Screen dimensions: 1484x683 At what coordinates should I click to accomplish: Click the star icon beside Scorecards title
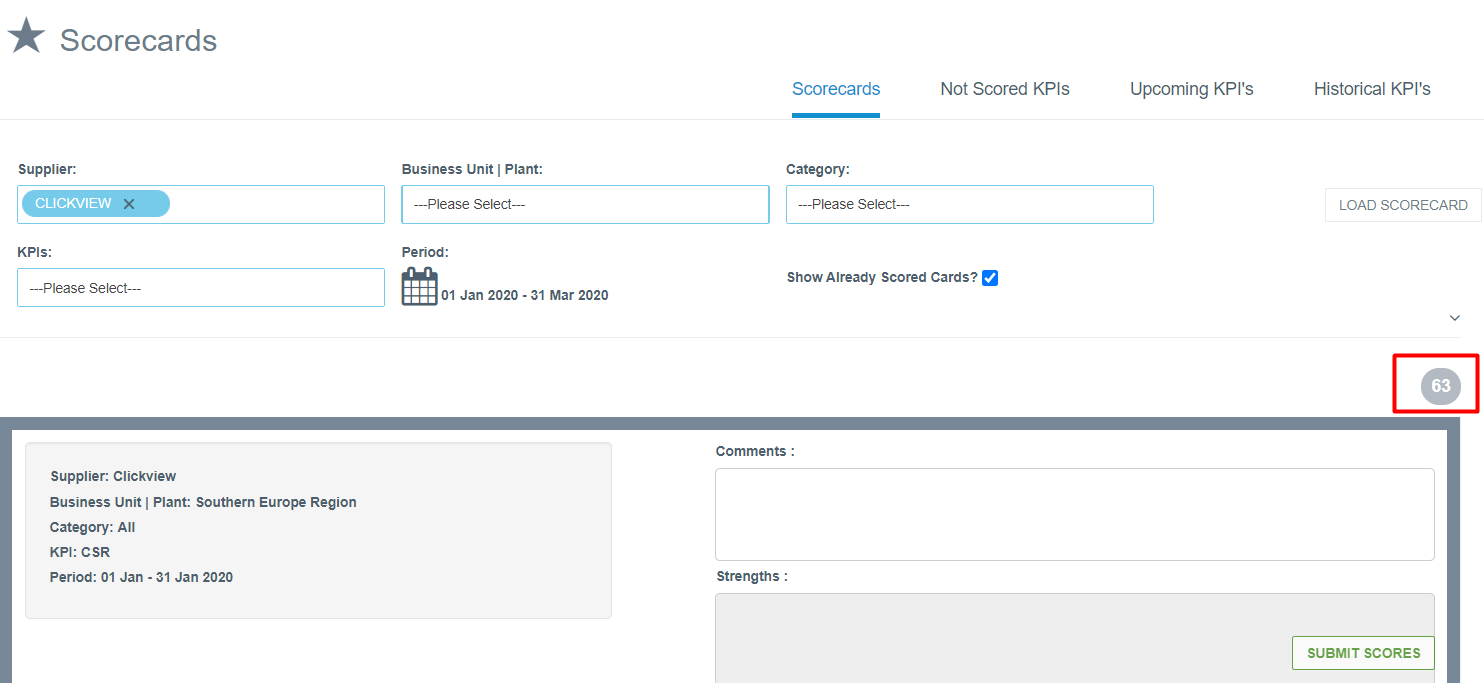pyautogui.click(x=26, y=36)
